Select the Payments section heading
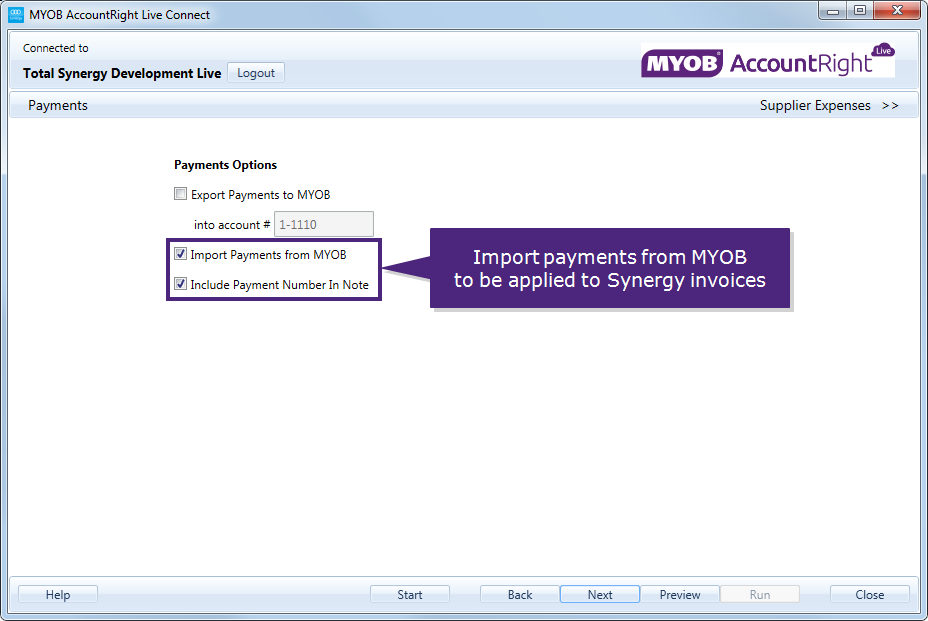928x621 pixels. 58,105
